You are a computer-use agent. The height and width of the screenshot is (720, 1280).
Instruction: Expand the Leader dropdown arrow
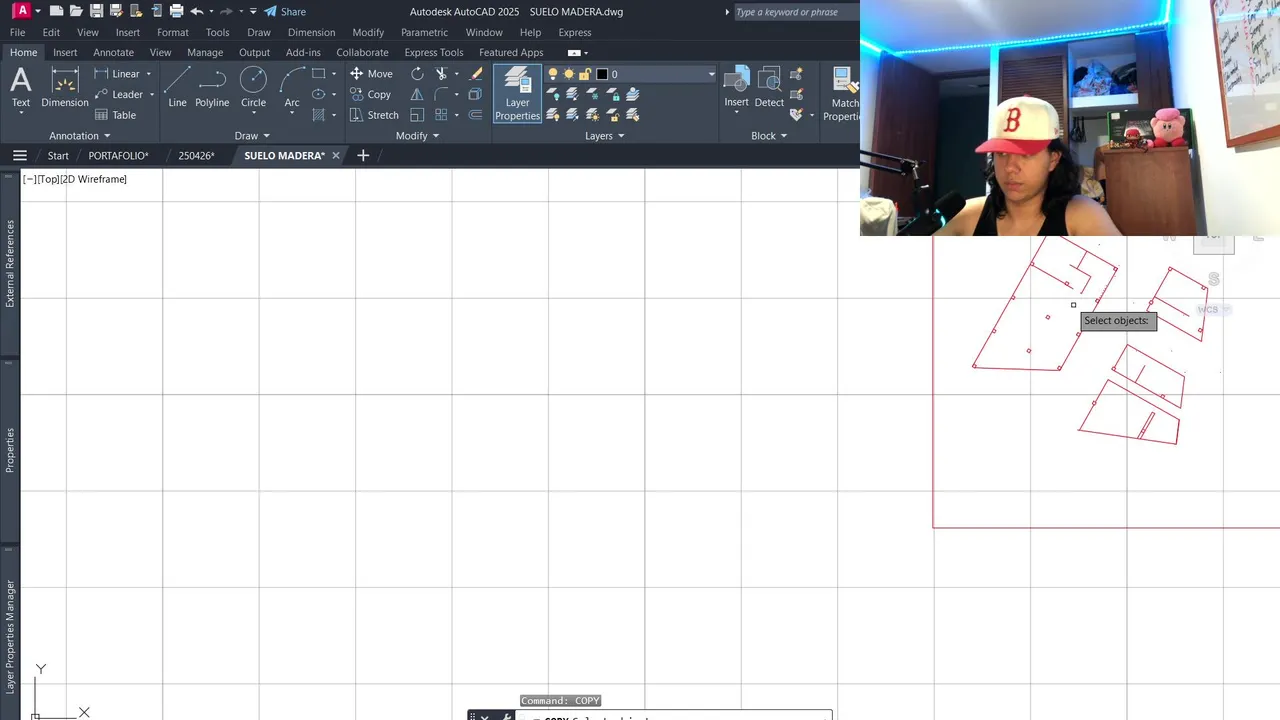[152, 94]
